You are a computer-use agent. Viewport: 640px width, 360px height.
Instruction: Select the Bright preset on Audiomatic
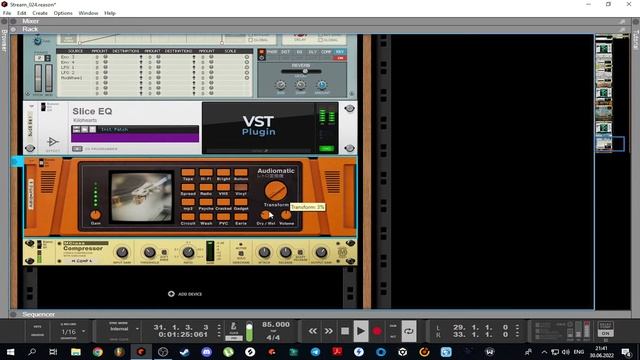(223, 173)
